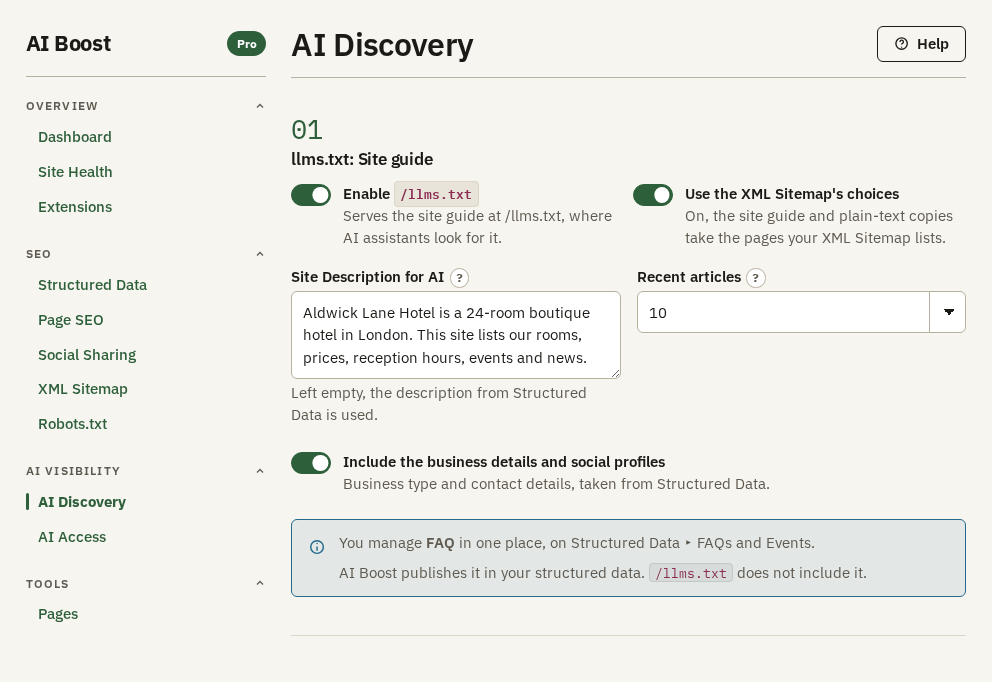Collapse the Overview sidebar section
Viewport: 992px width, 682px height.
pos(259,106)
